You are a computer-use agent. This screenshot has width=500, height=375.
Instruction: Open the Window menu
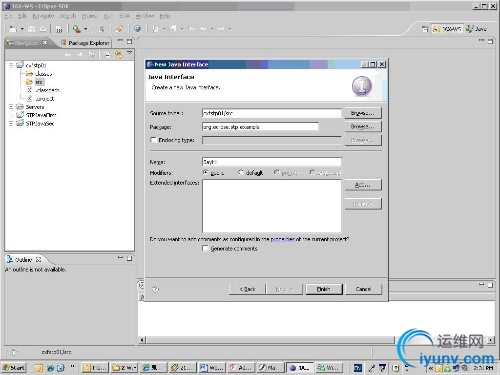click(x=145, y=16)
